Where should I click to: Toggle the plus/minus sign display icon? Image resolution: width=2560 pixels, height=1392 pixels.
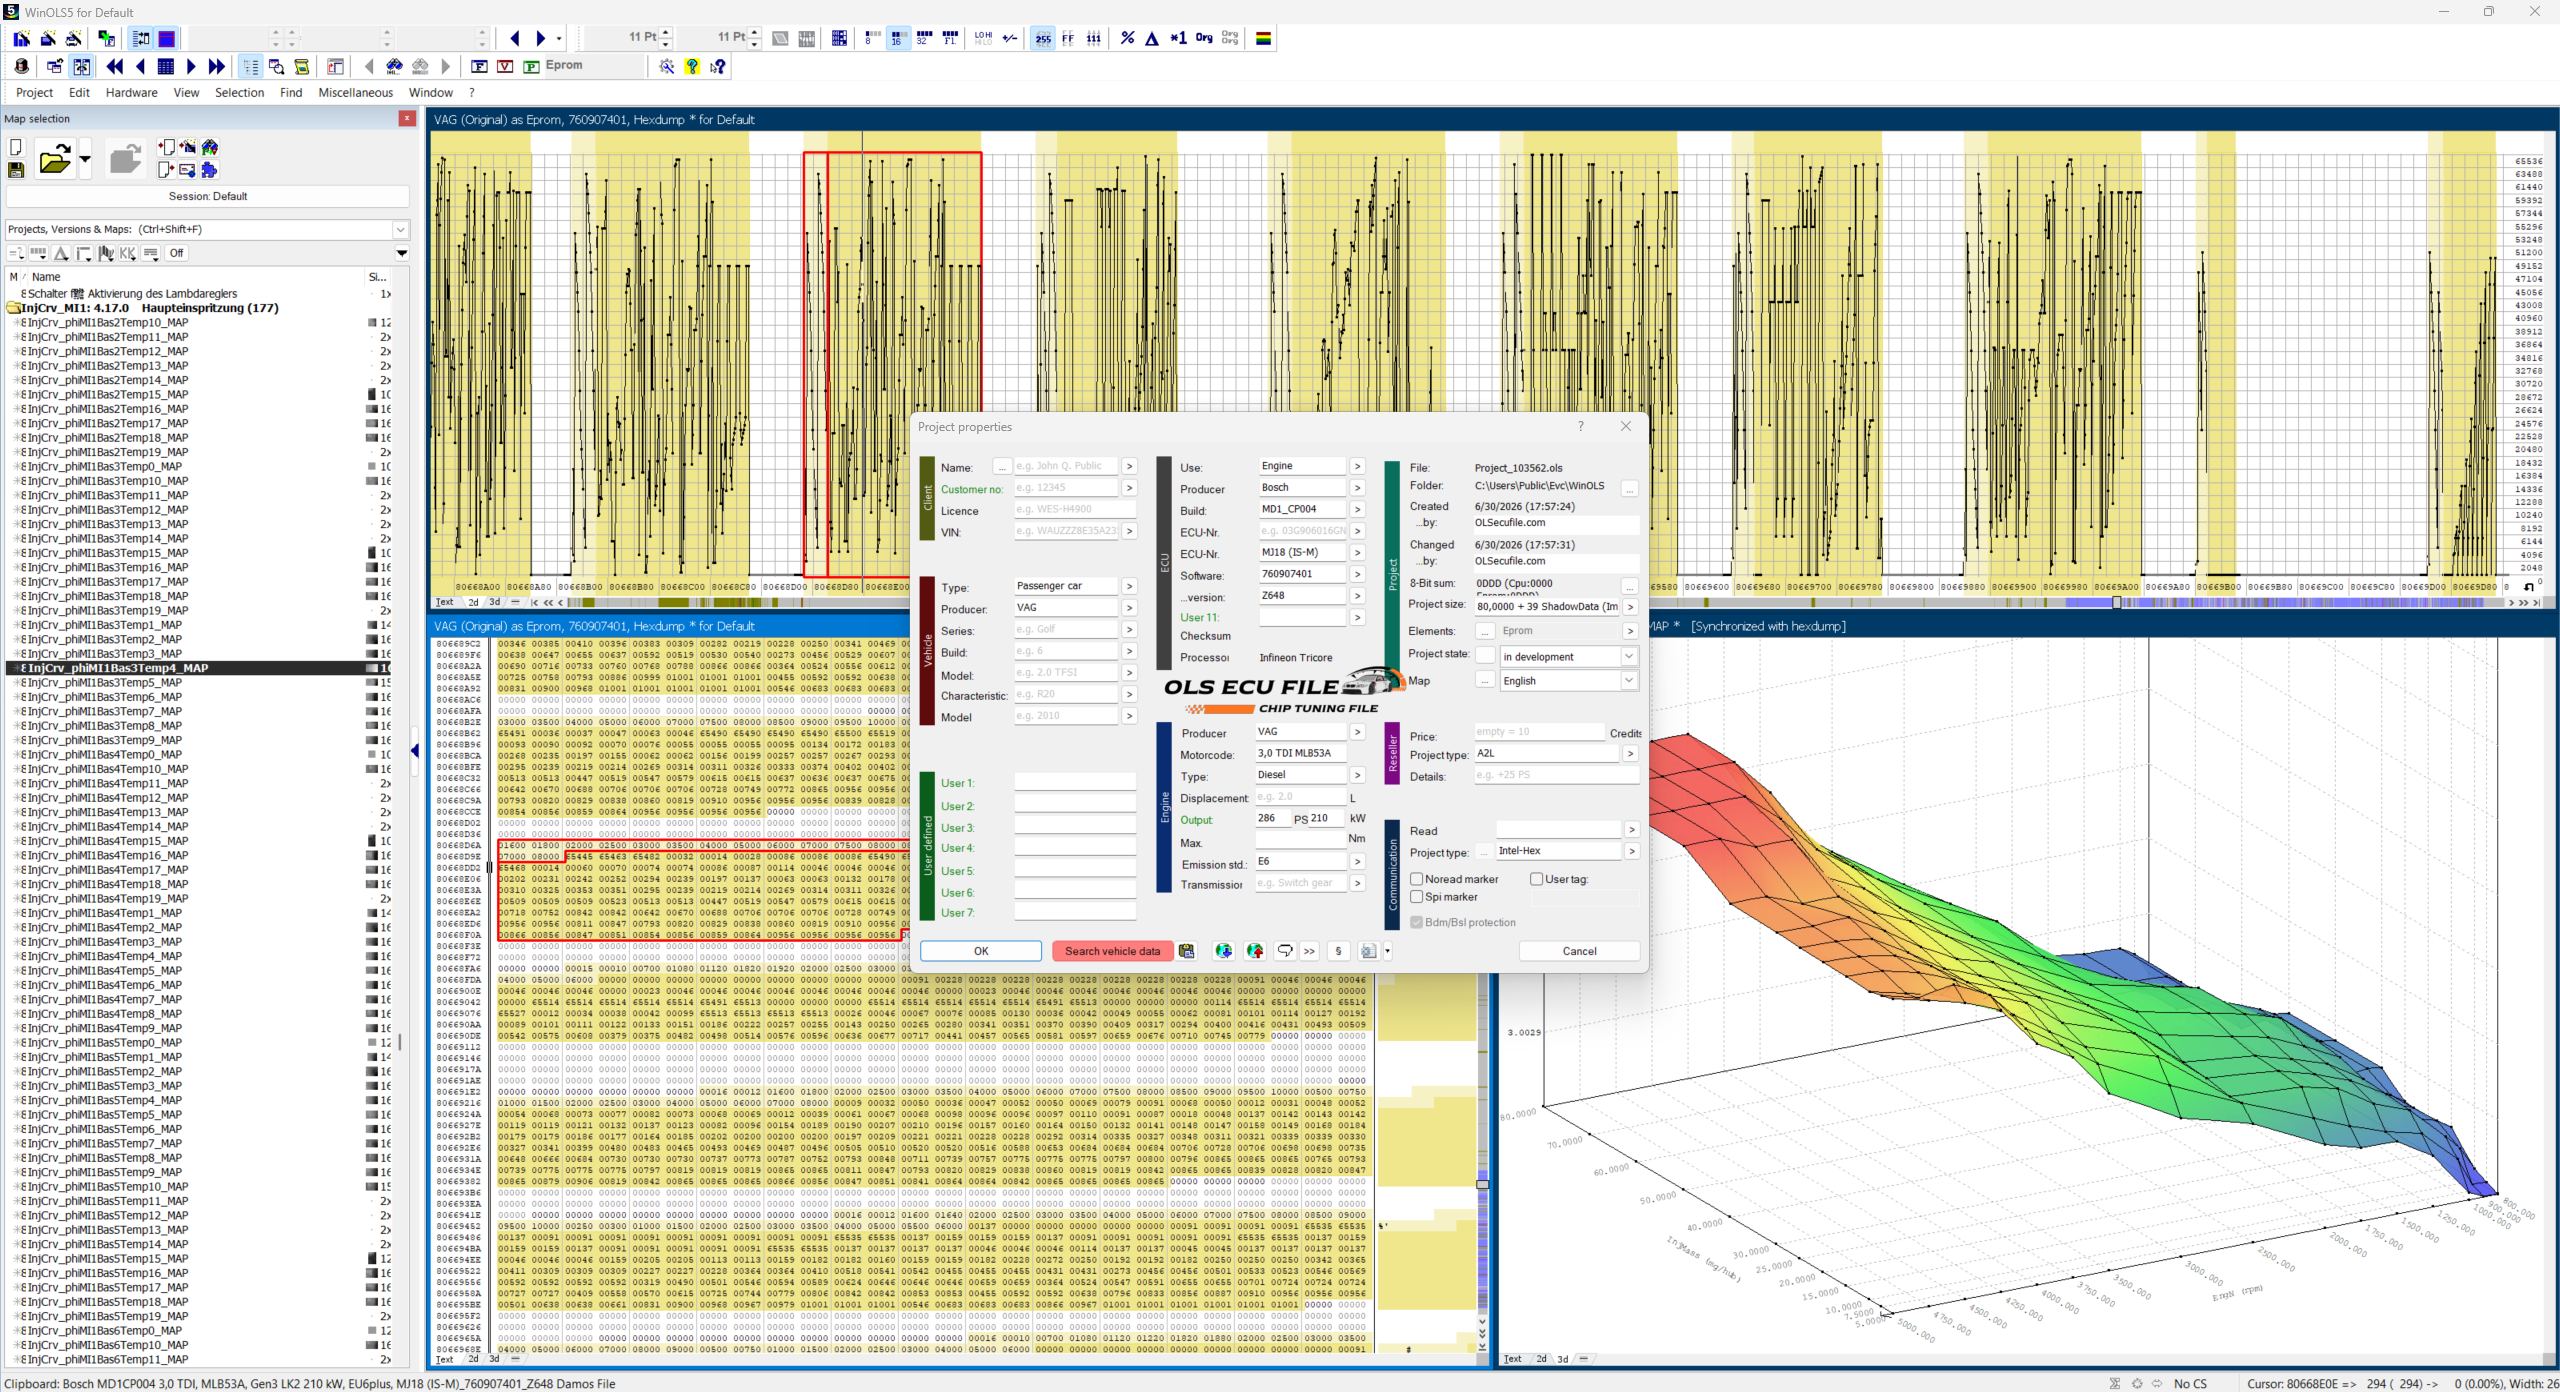[1010, 38]
